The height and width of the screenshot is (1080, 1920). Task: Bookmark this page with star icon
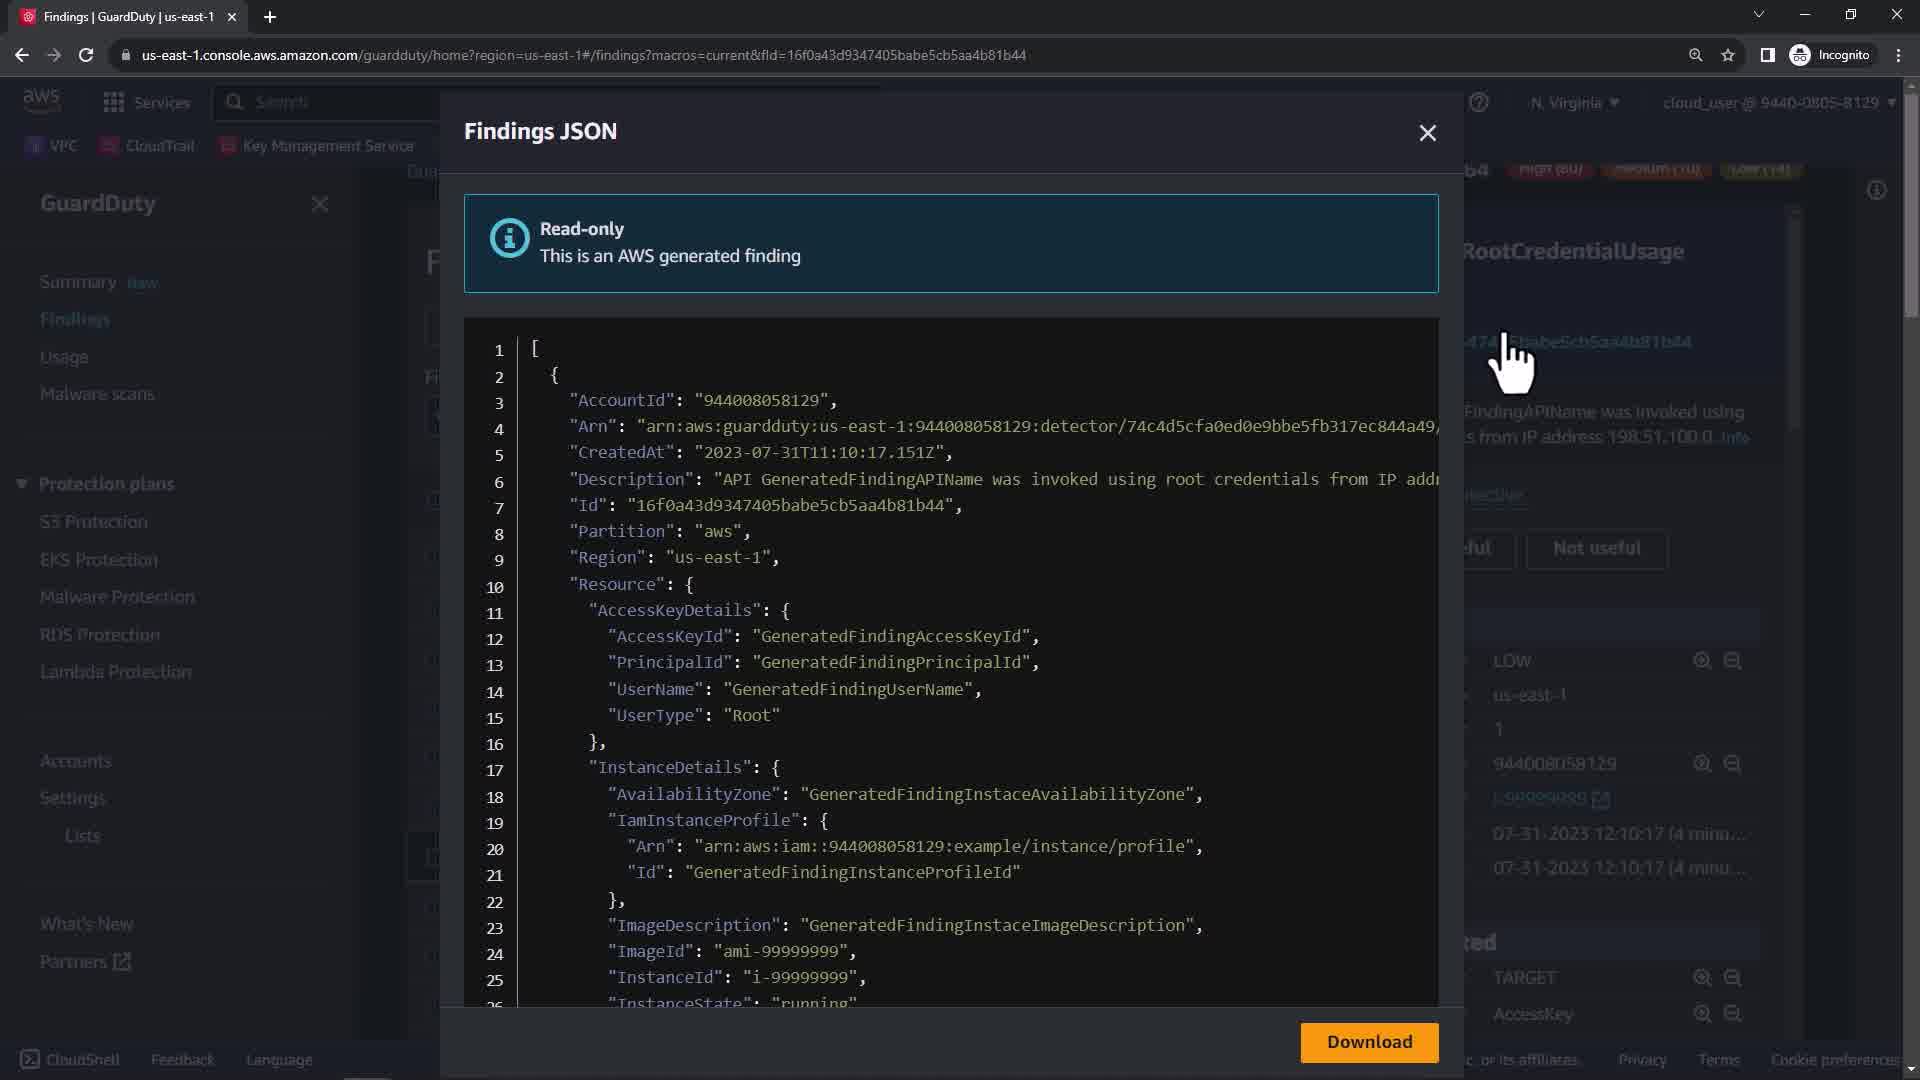[1728, 55]
